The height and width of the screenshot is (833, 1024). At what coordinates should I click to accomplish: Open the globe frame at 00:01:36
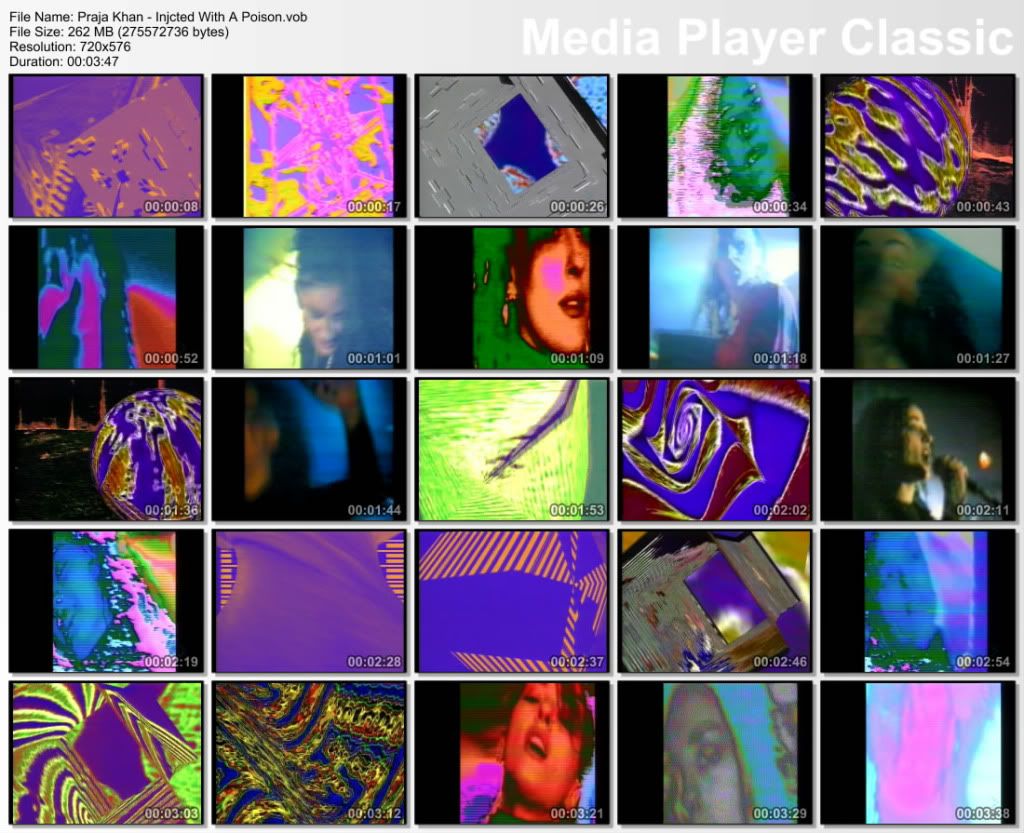point(106,449)
